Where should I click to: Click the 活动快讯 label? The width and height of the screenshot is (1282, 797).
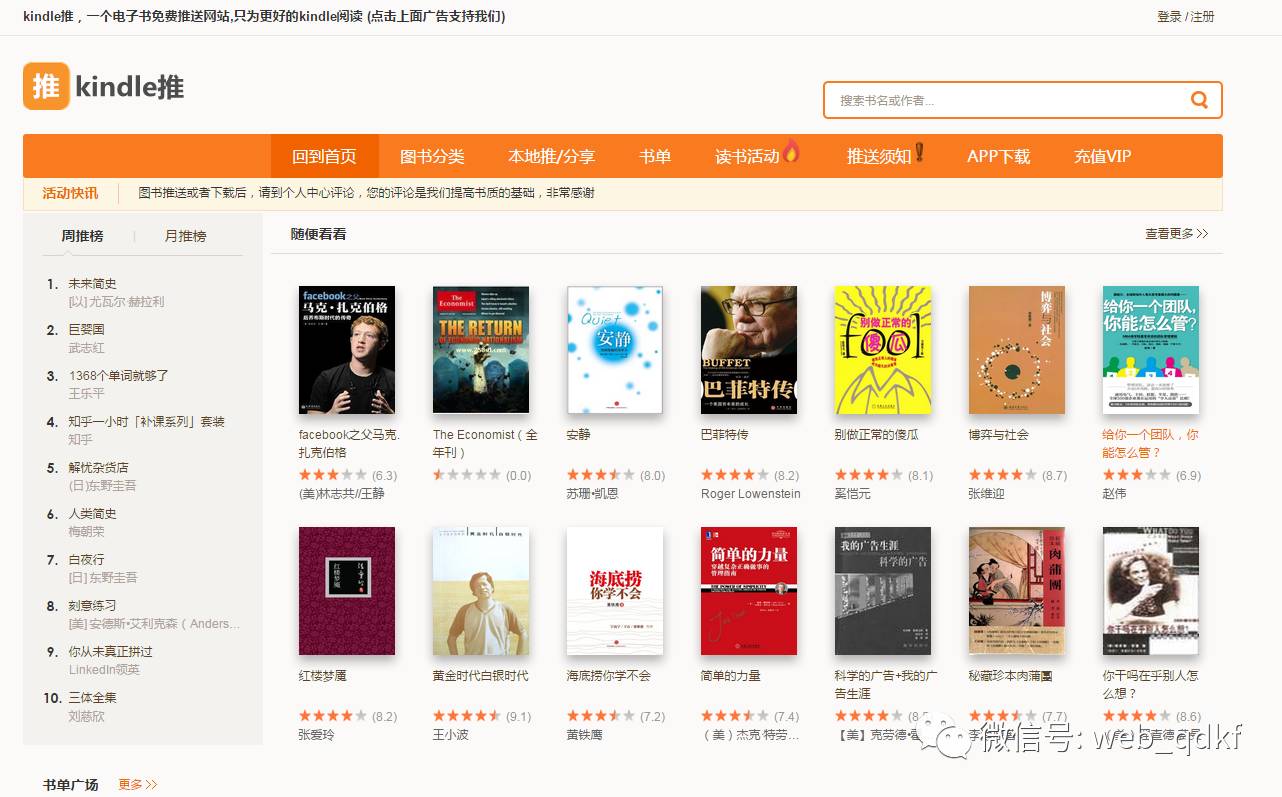click(70, 193)
